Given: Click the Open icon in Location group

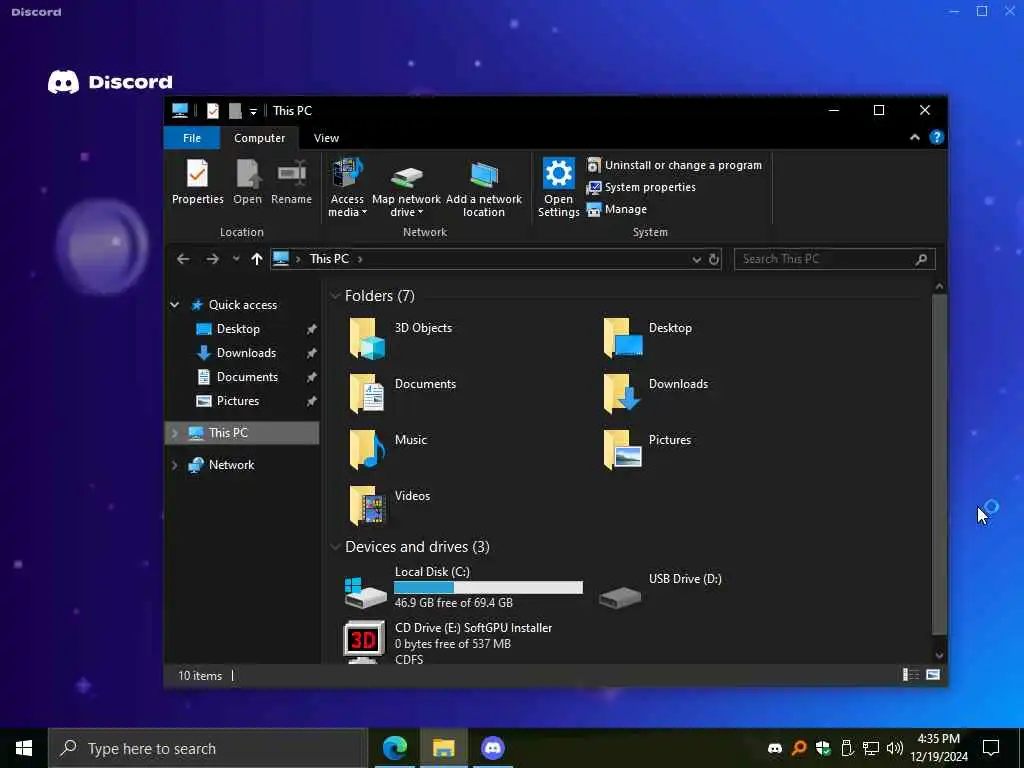Looking at the screenshot, I should pyautogui.click(x=248, y=174).
